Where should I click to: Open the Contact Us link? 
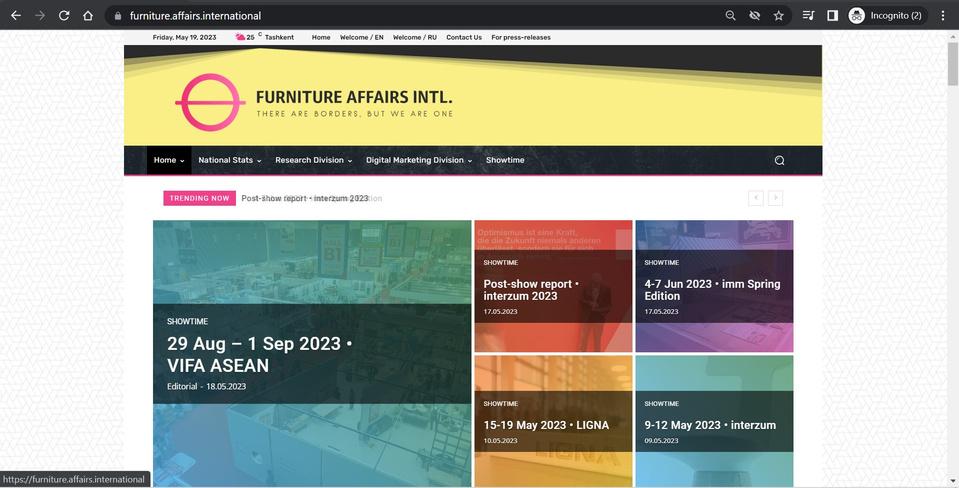point(464,37)
